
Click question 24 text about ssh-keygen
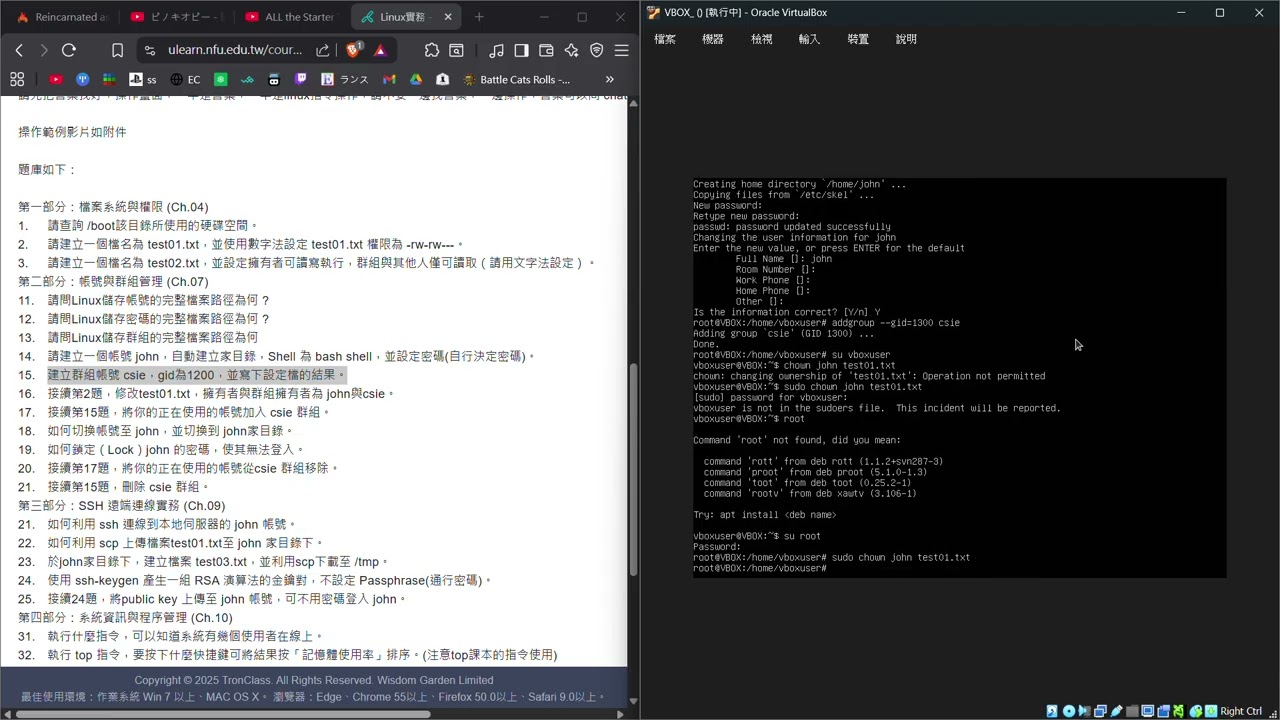coord(270,580)
